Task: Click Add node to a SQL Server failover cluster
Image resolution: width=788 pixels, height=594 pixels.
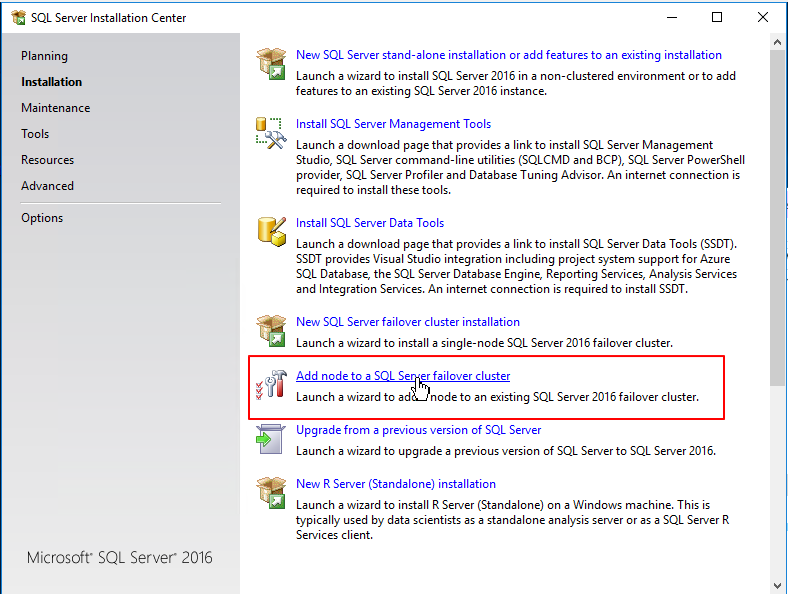Action: [x=403, y=376]
